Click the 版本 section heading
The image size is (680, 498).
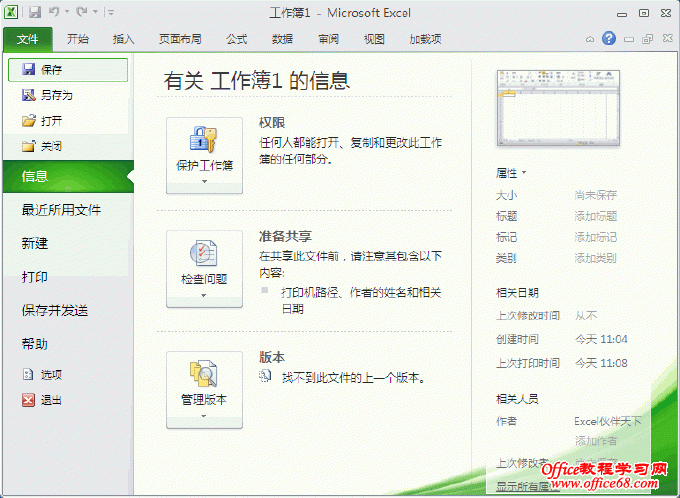pos(272,357)
